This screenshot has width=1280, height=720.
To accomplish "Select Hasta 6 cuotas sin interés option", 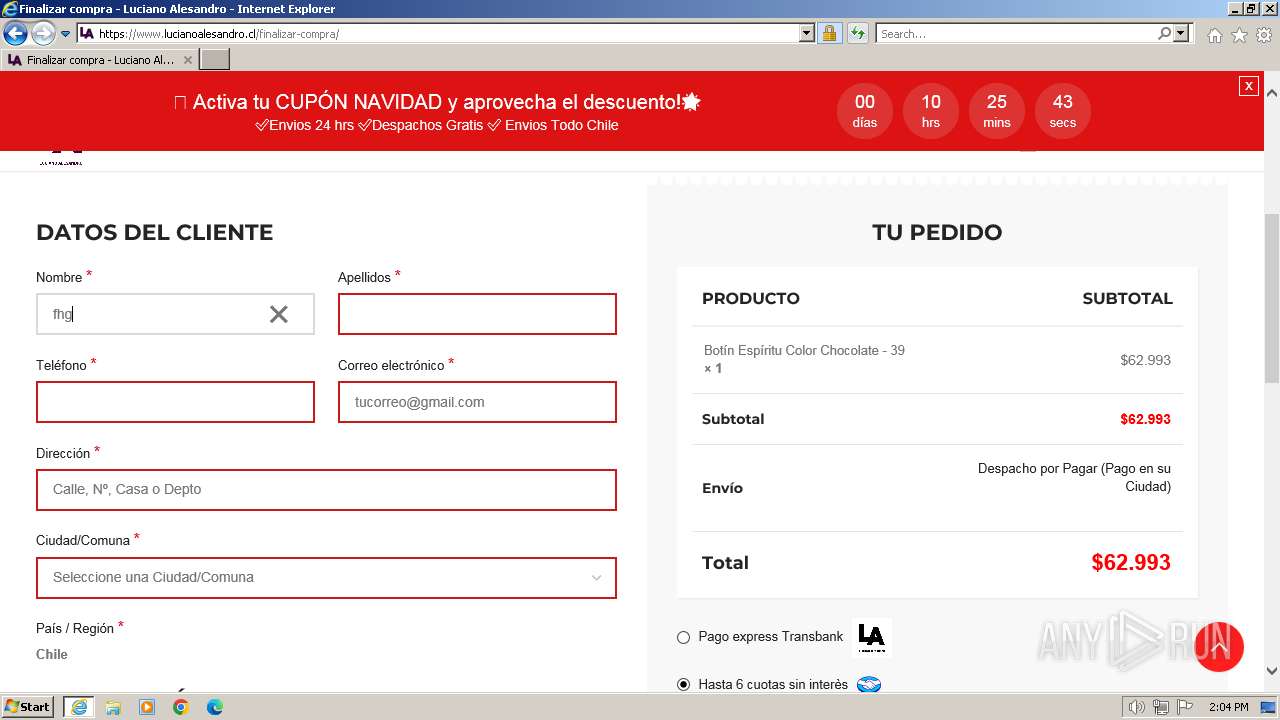I will coord(683,685).
